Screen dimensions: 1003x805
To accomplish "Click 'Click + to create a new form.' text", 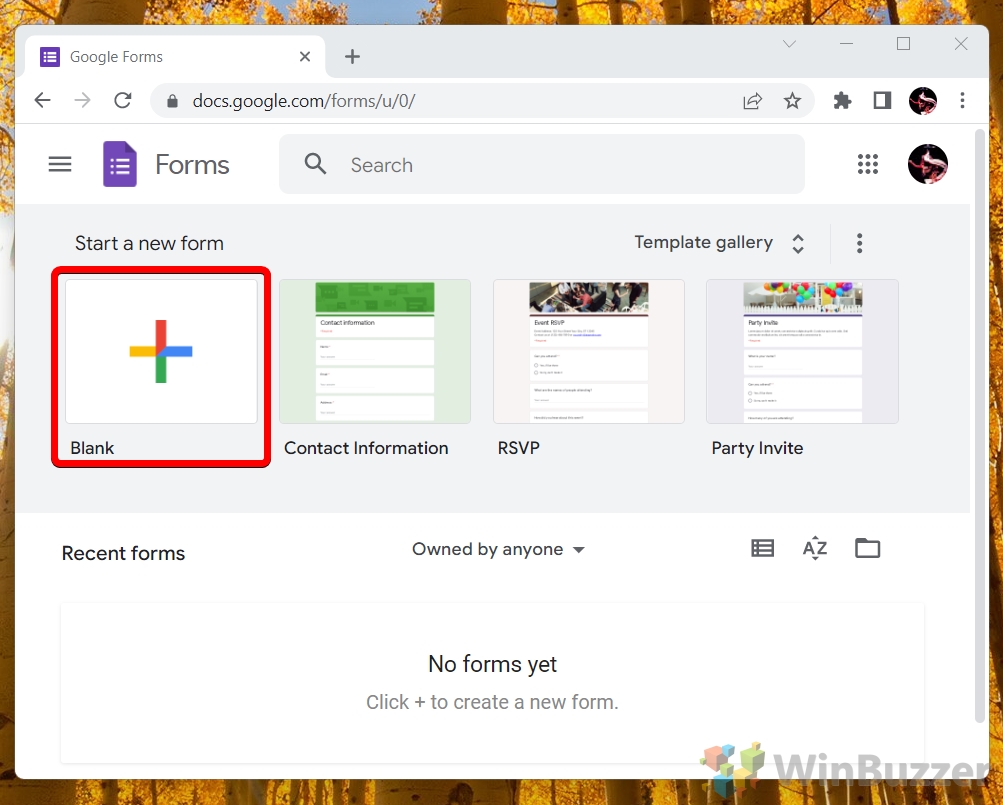I will click(493, 702).
